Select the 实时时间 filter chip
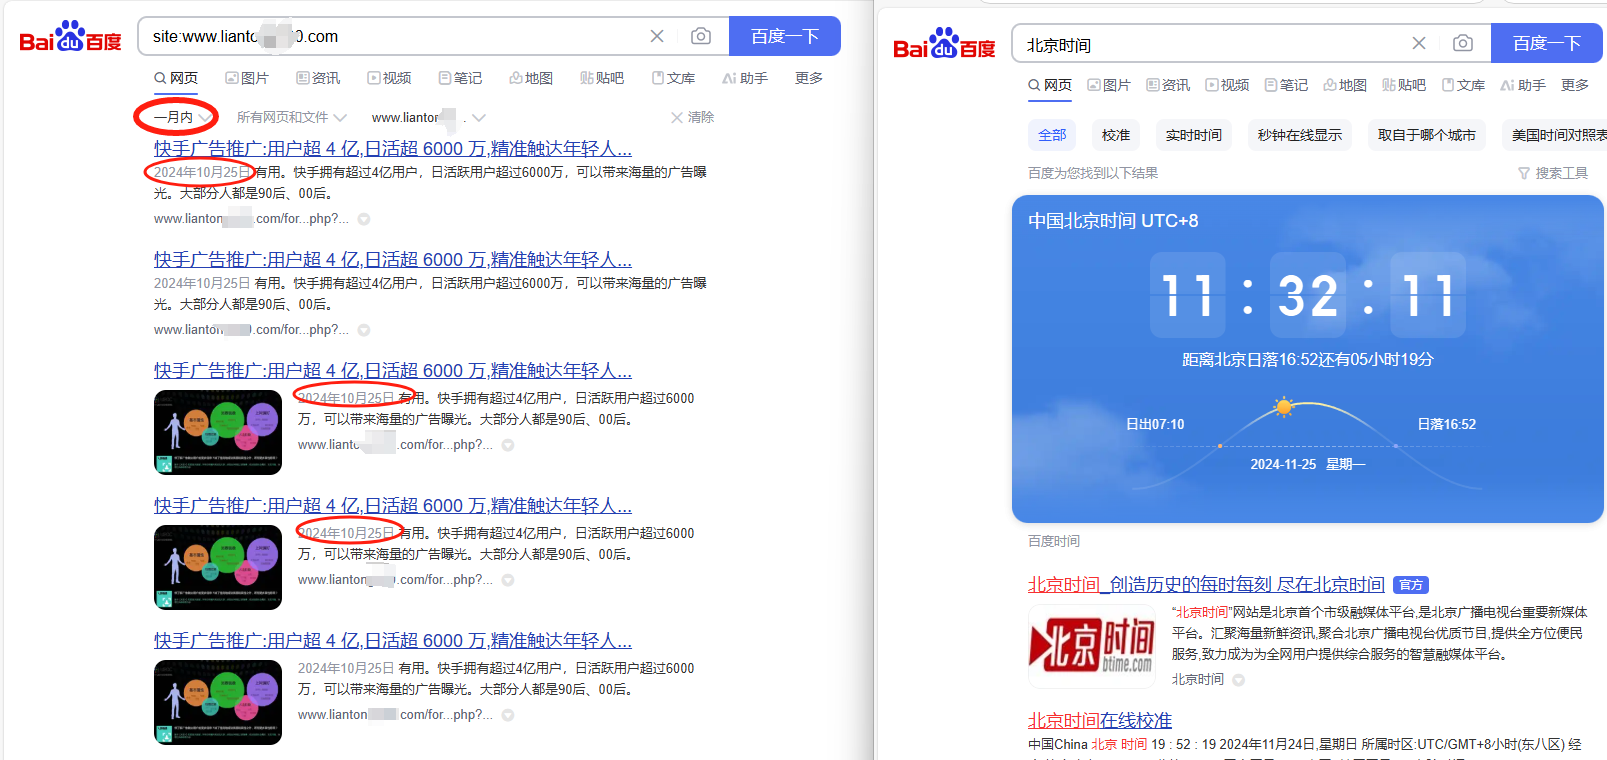The width and height of the screenshot is (1607, 760). (1194, 135)
